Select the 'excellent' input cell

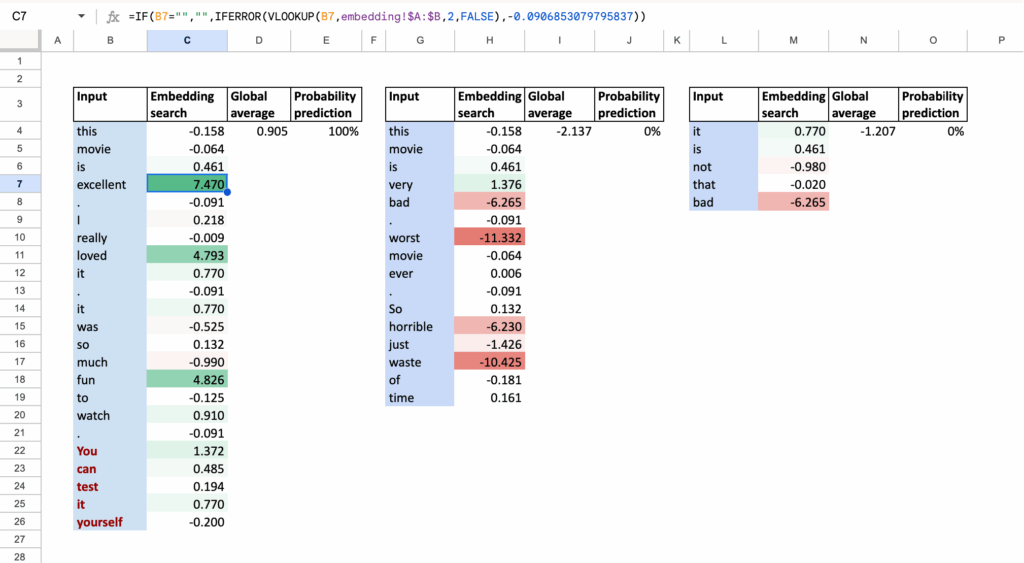[110, 184]
